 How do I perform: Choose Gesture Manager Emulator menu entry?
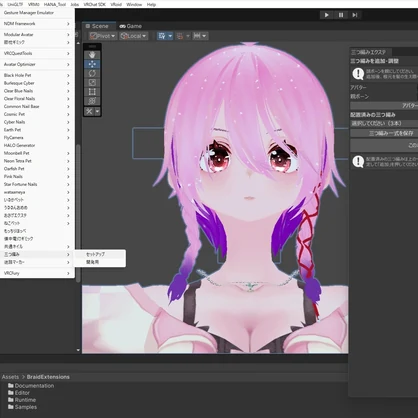pyautogui.click(x=37, y=13)
